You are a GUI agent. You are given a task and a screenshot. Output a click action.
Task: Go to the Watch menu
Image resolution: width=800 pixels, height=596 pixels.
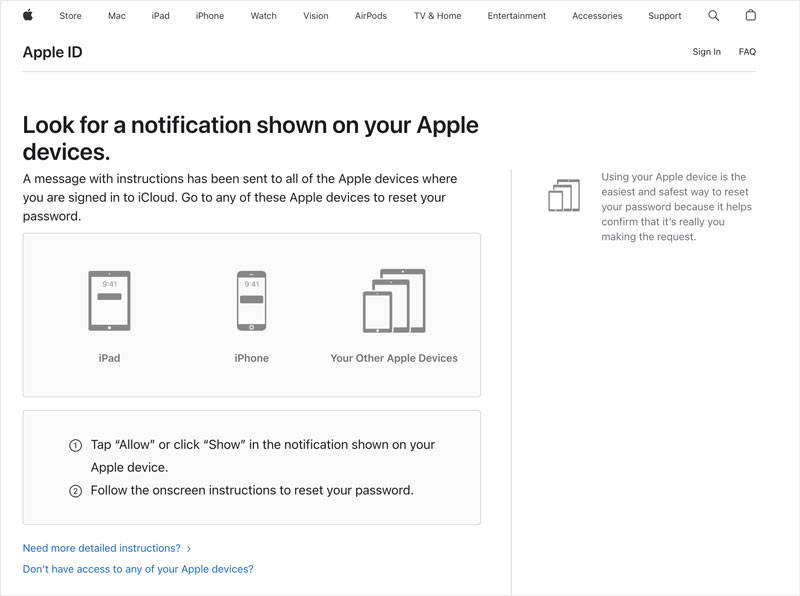[x=263, y=16]
